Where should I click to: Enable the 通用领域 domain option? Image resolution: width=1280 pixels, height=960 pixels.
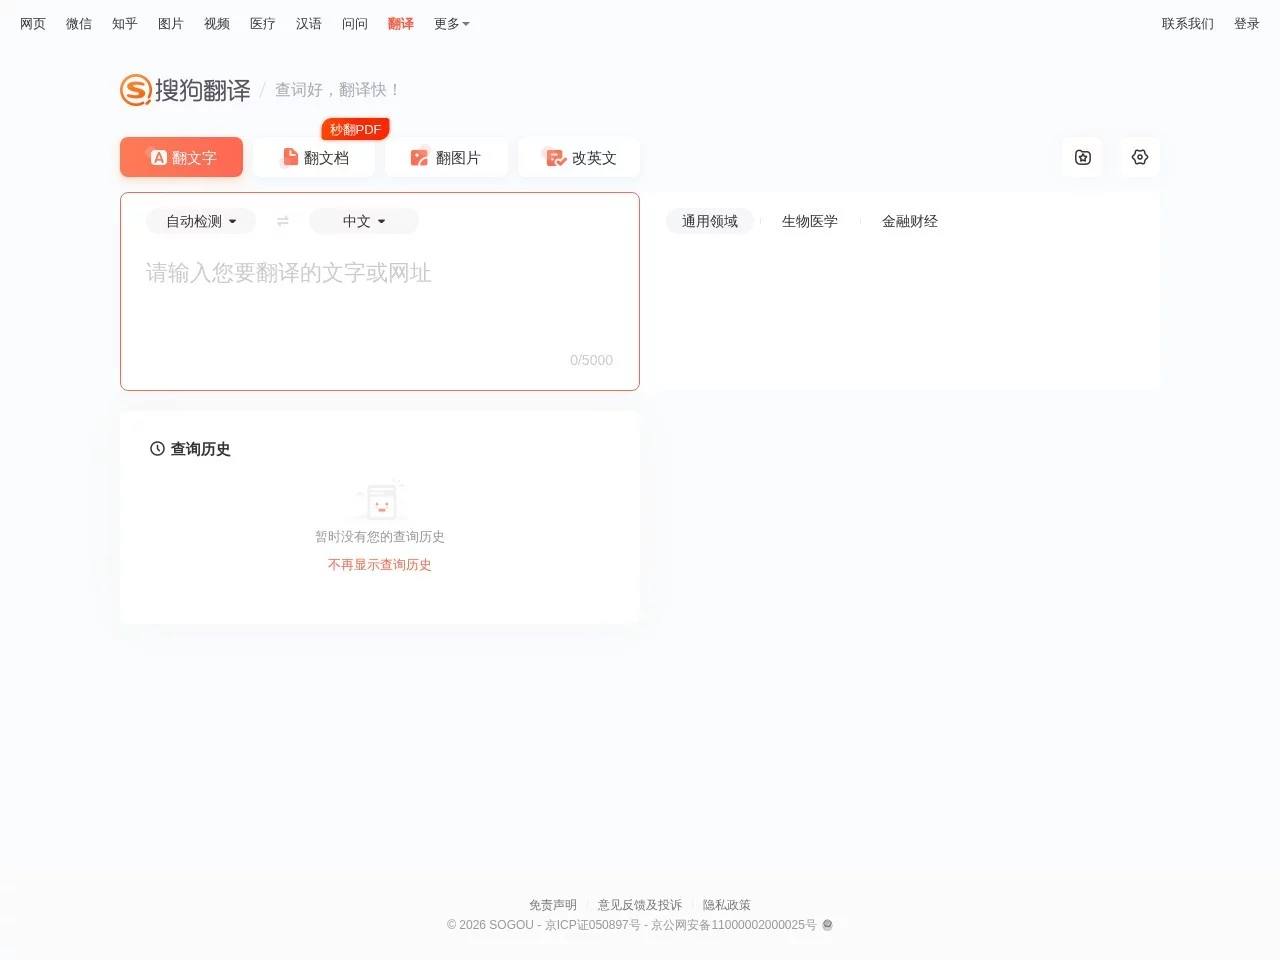tap(710, 221)
